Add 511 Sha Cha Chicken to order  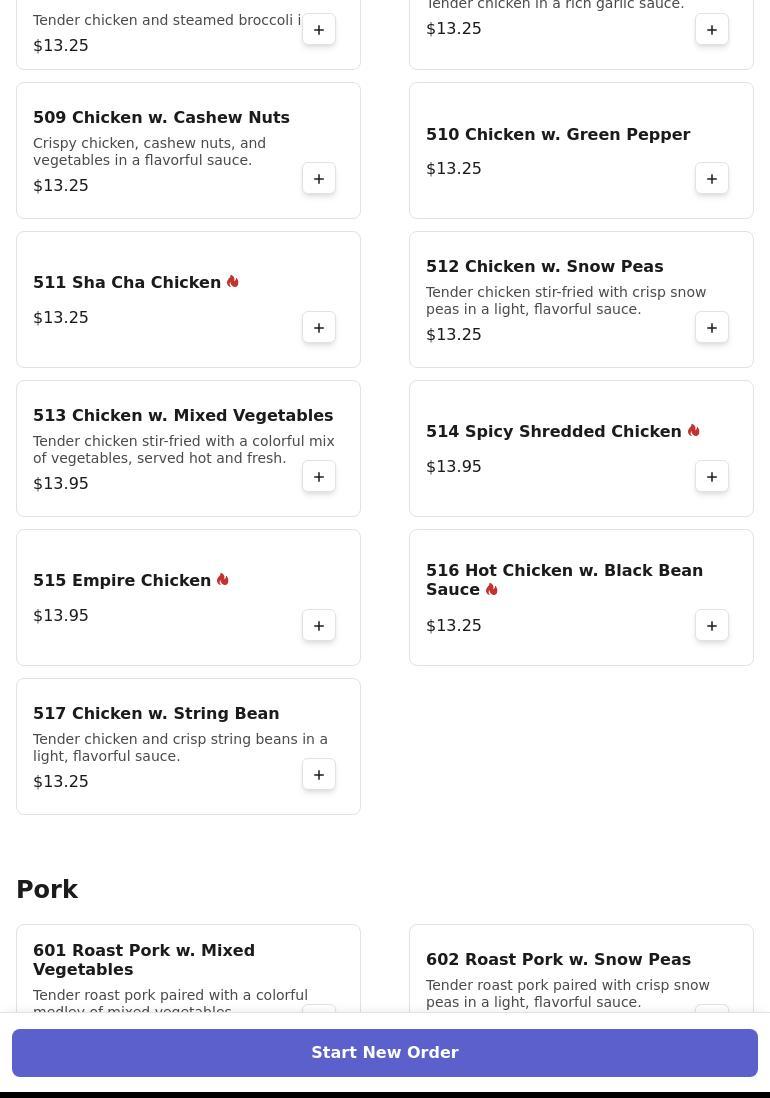tap(318, 328)
